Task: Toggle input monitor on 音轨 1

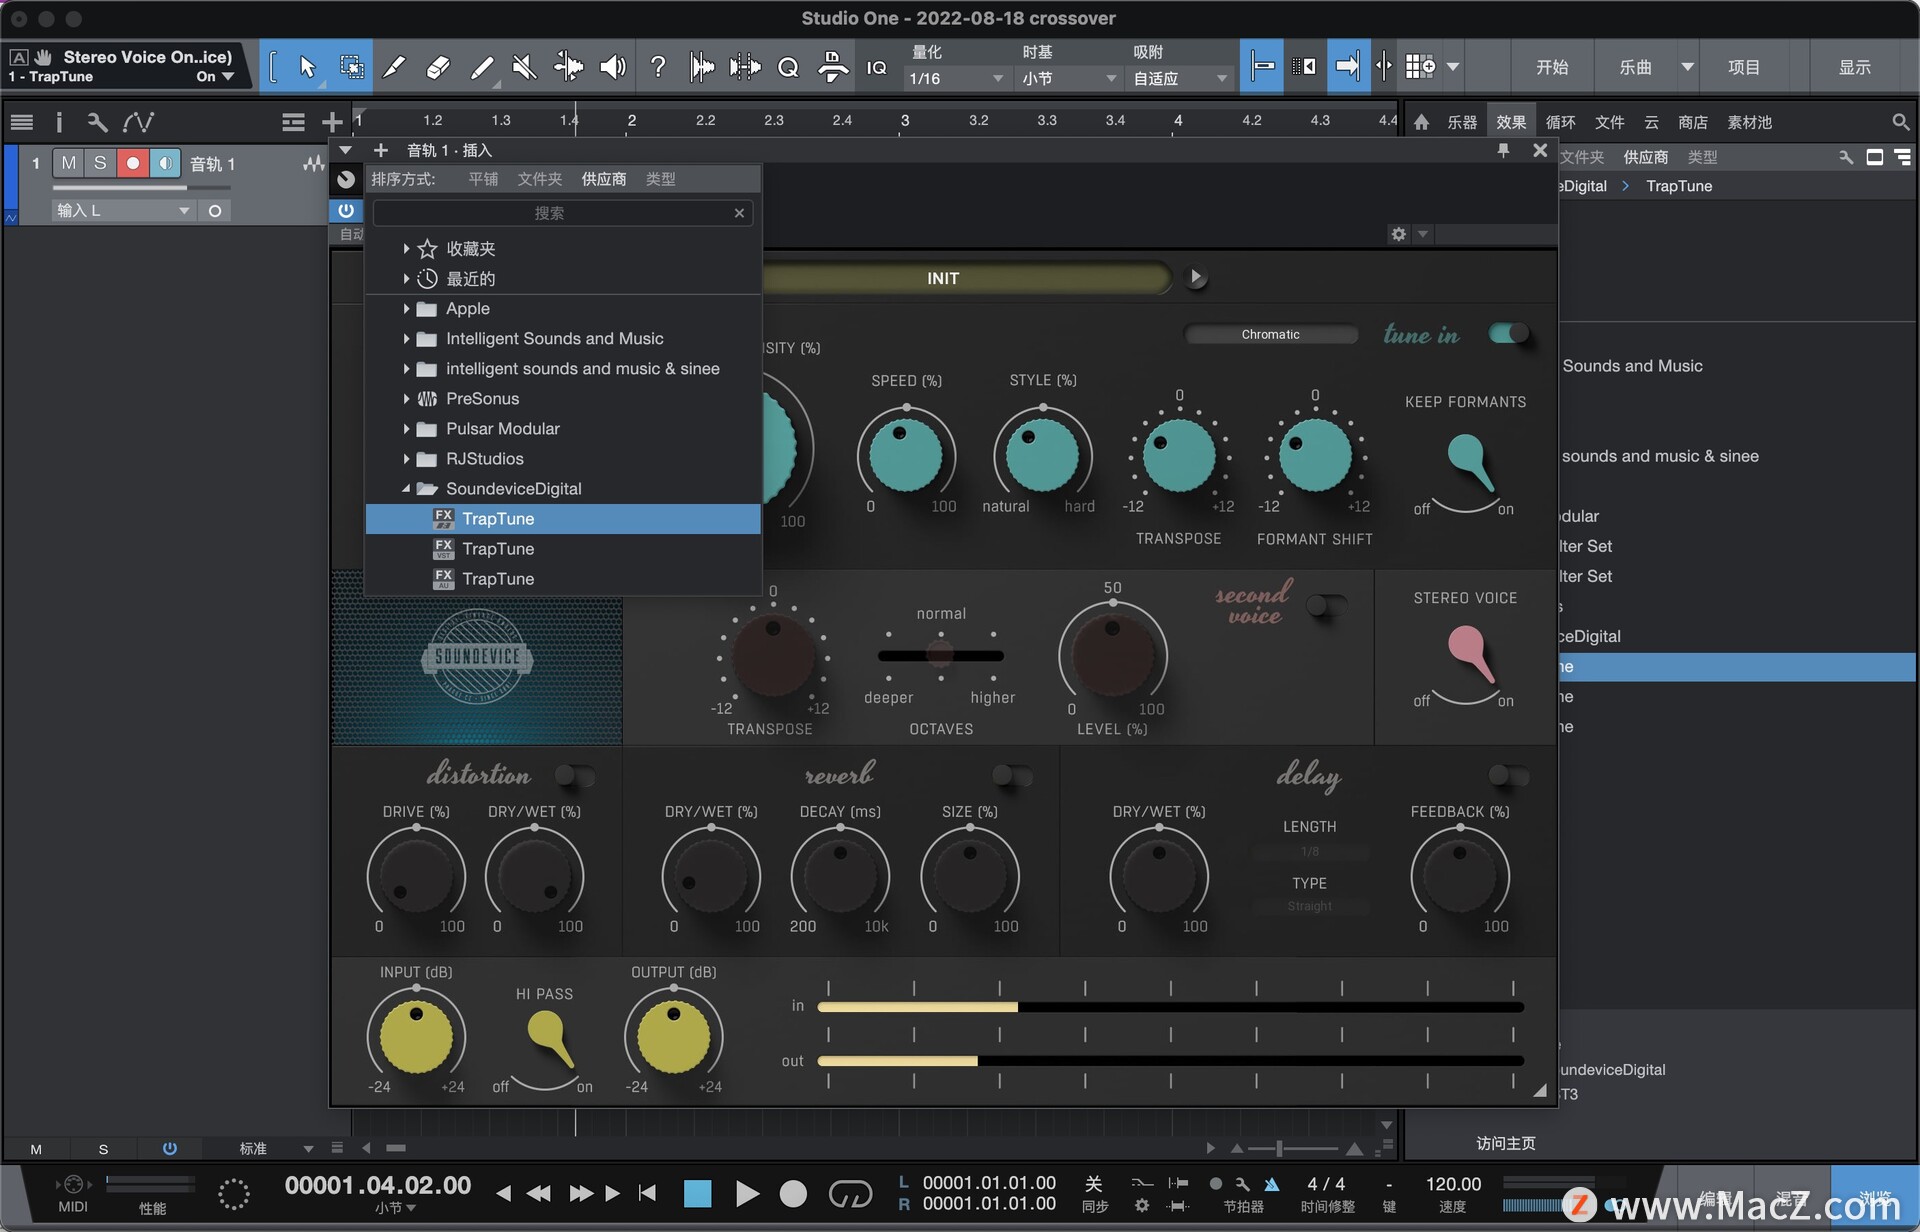Action: (x=165, y=163)
